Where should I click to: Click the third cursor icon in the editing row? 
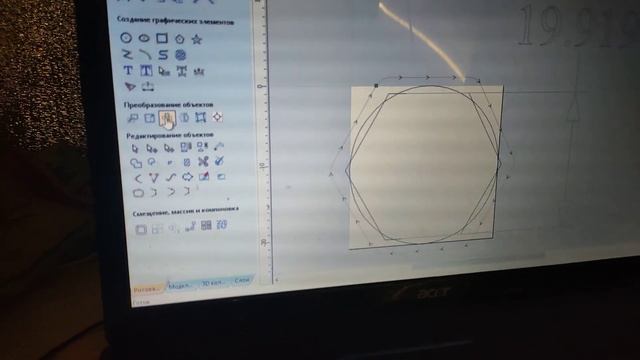point(169,148)
